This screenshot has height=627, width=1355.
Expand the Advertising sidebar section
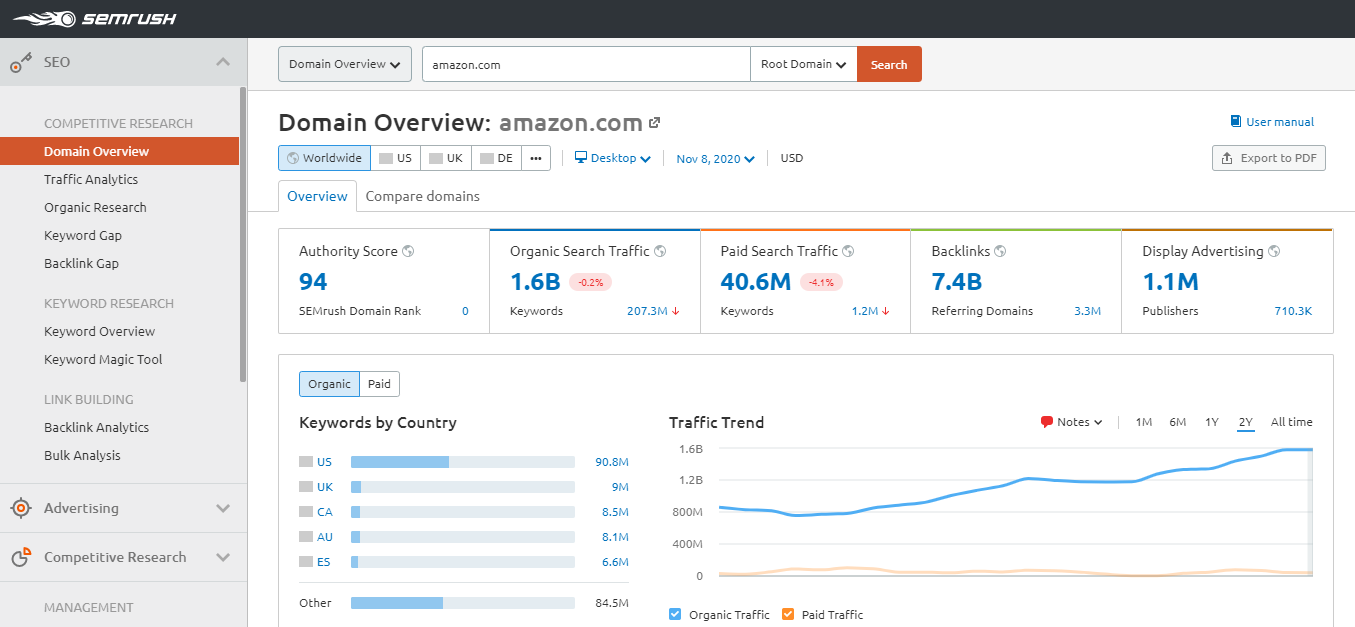pos(223,508)
